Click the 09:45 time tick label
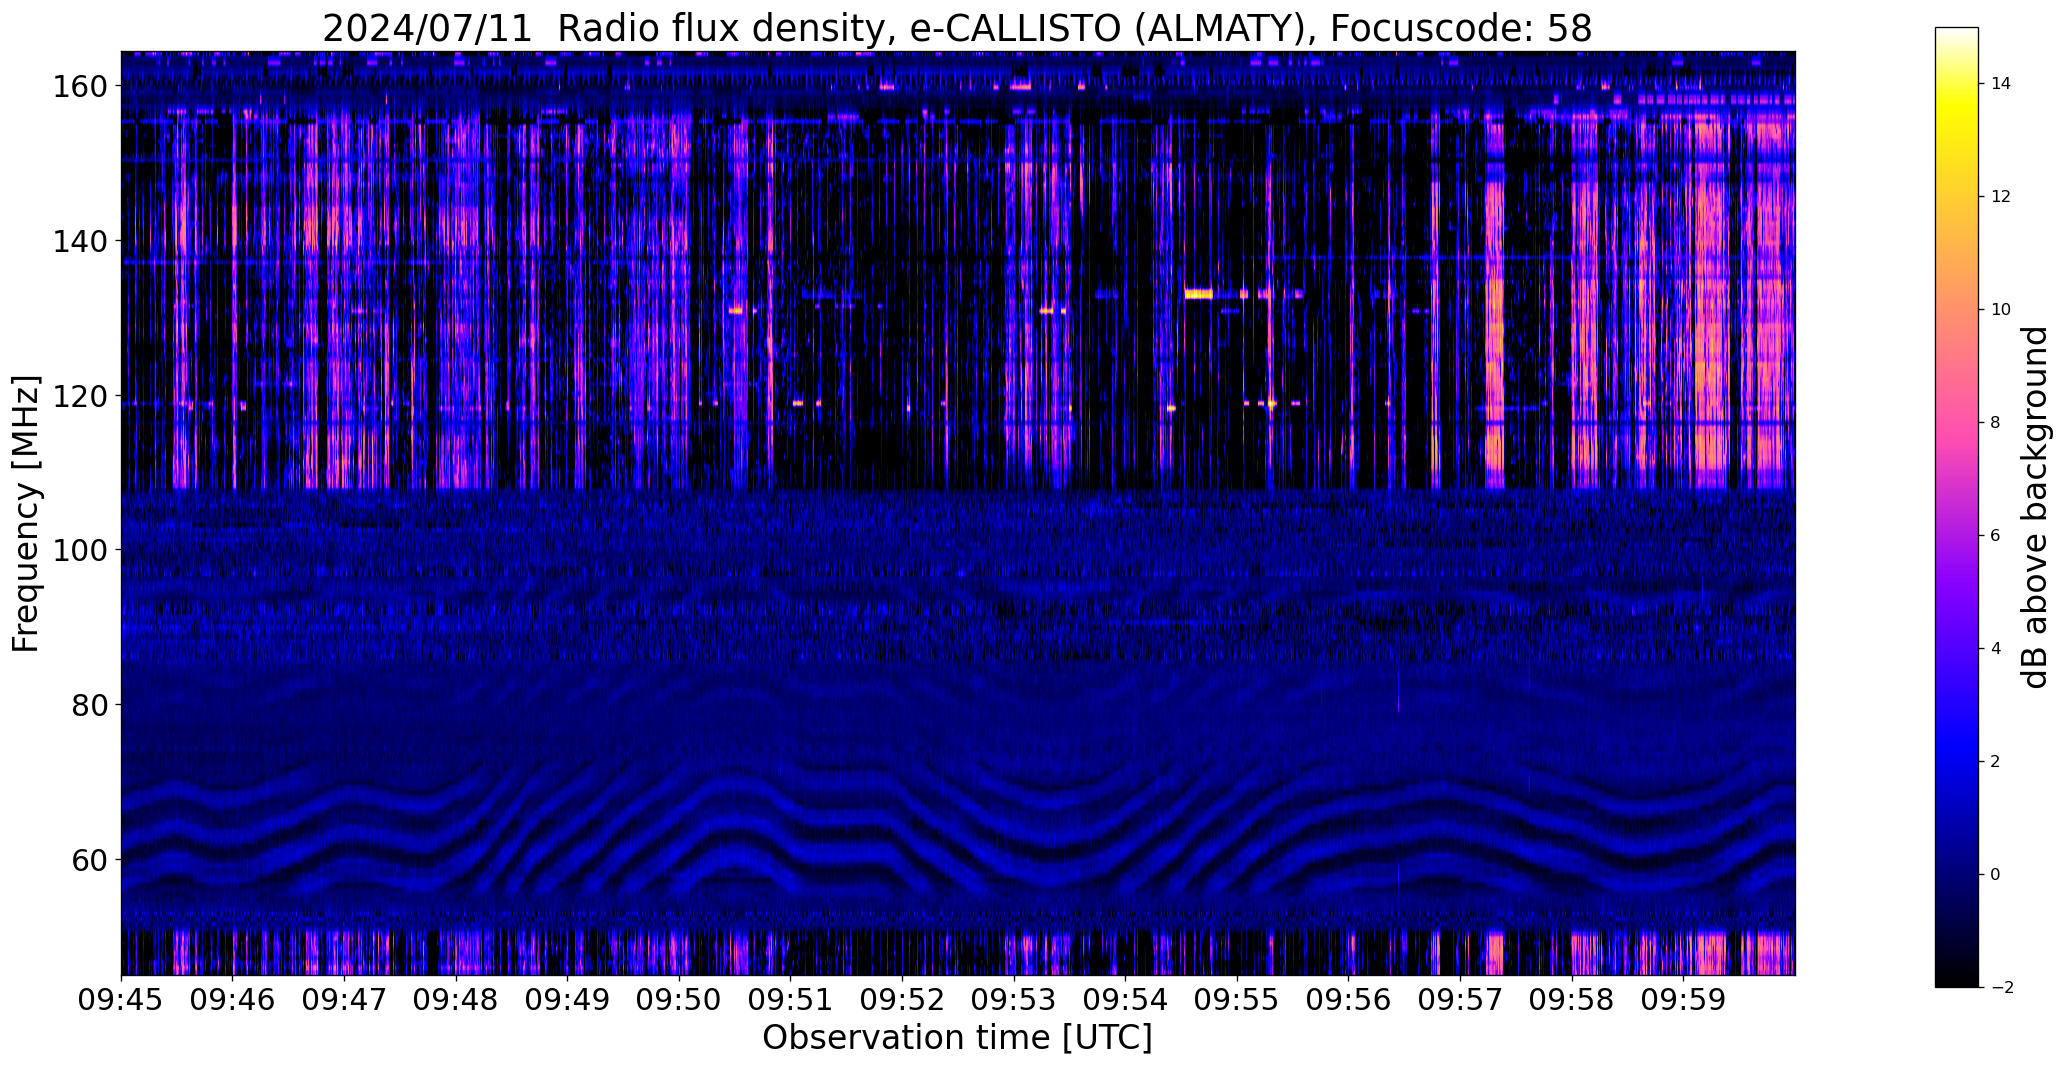The width and height of the screenshot is (2066, 1067). (121, 999)
